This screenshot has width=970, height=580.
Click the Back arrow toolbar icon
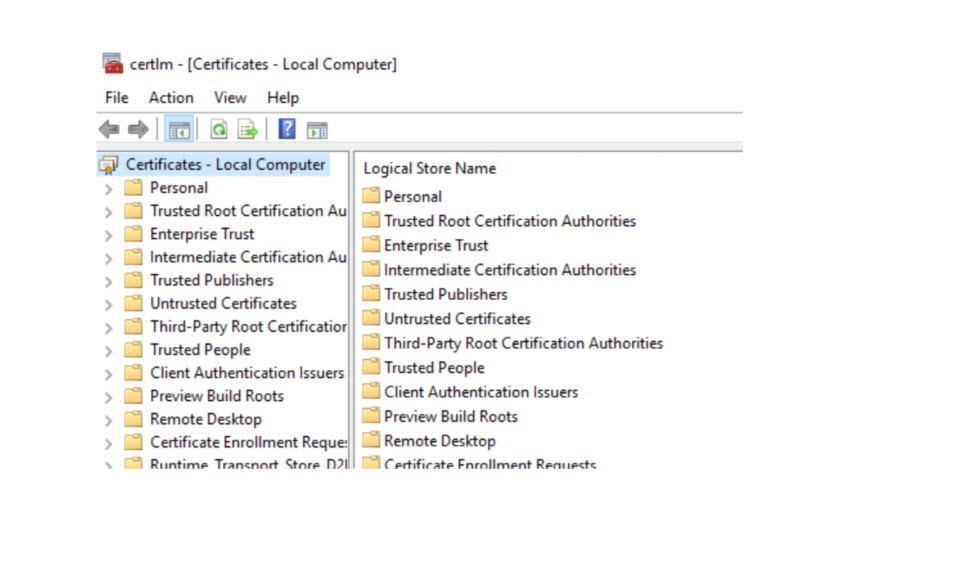(x=109, y=129)
